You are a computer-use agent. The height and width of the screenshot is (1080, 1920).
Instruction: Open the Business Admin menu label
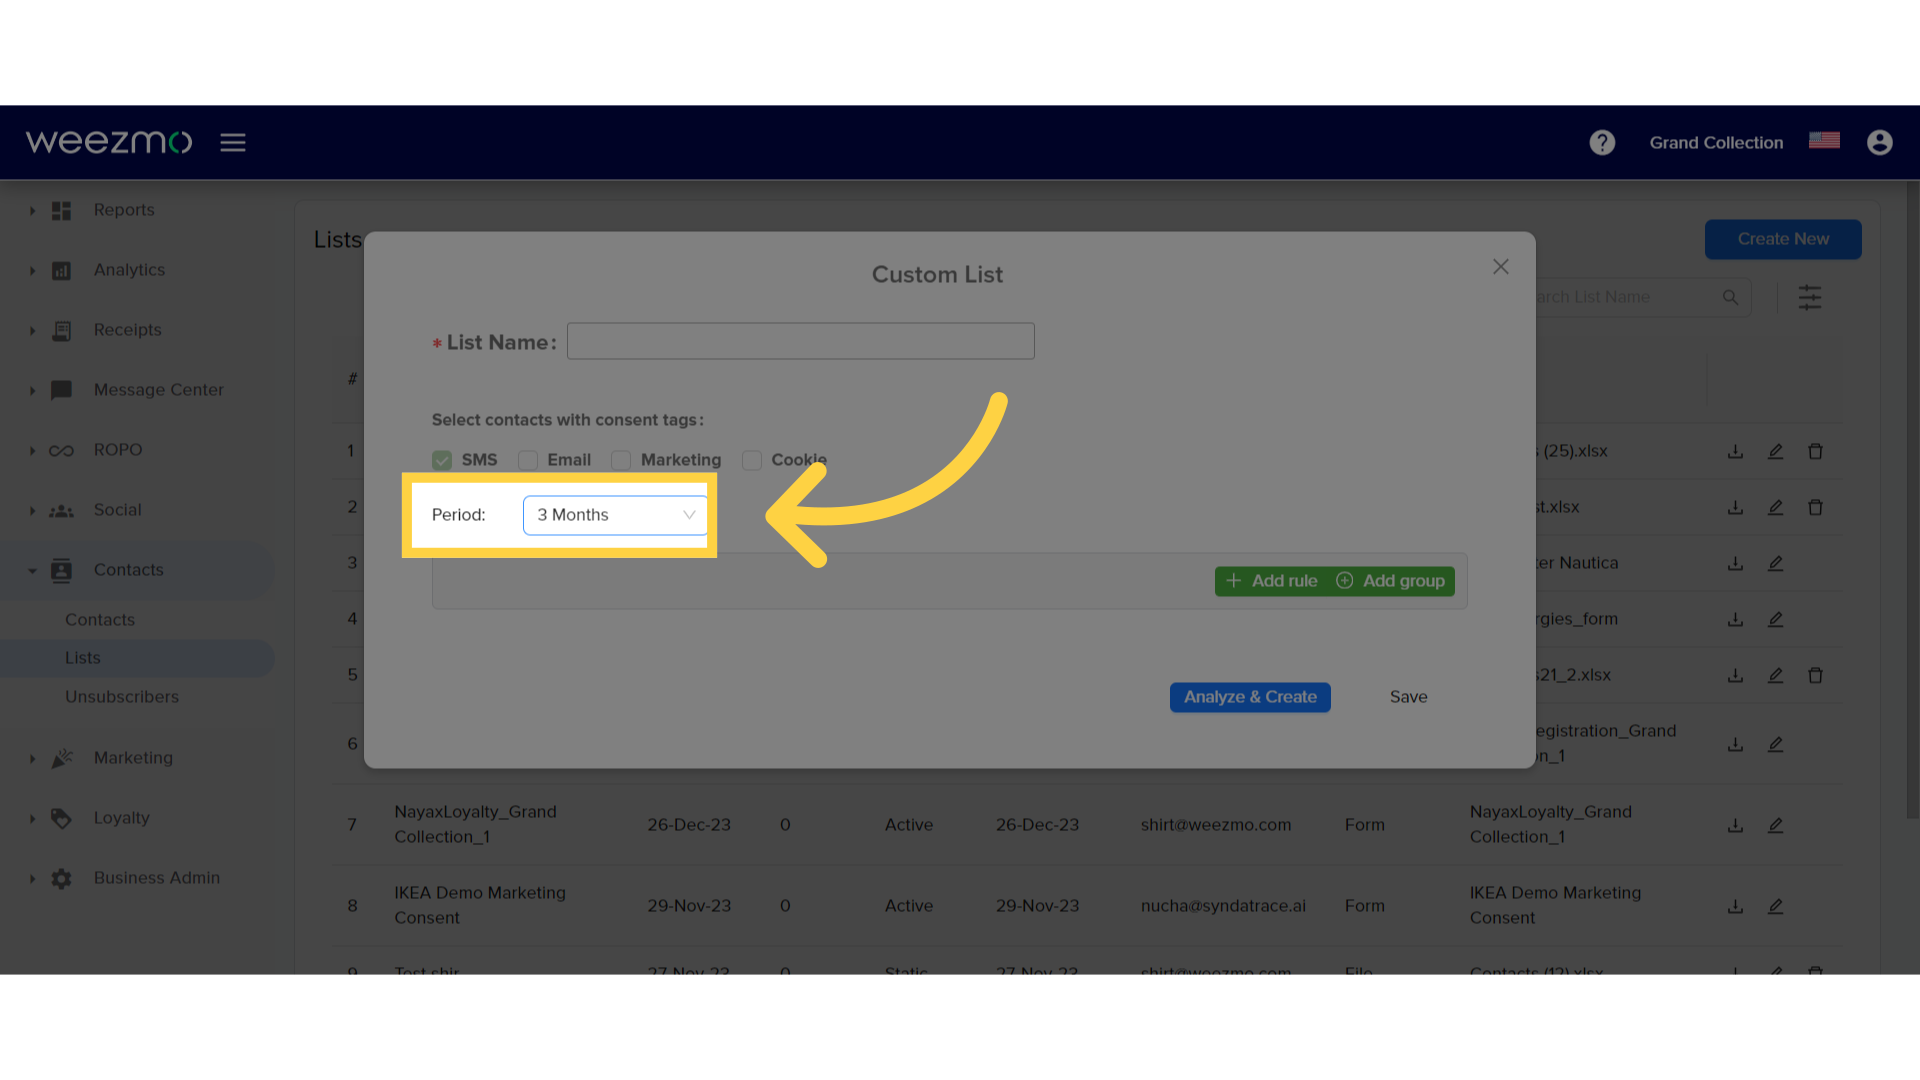click(157, 878)
